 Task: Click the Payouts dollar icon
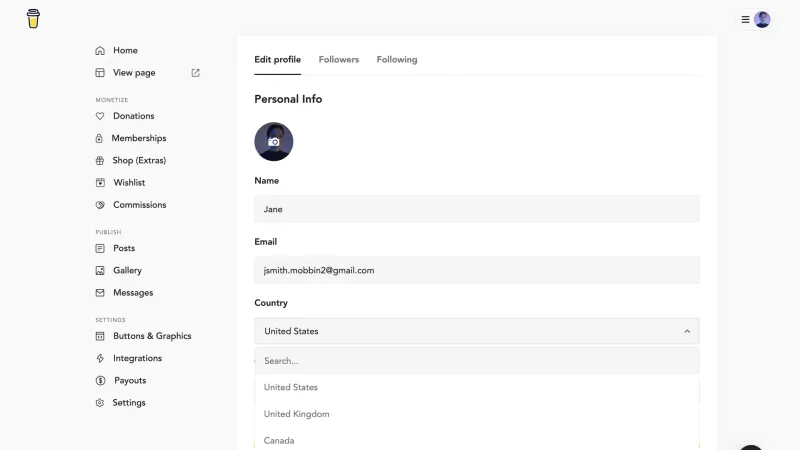tap(101, 381)
